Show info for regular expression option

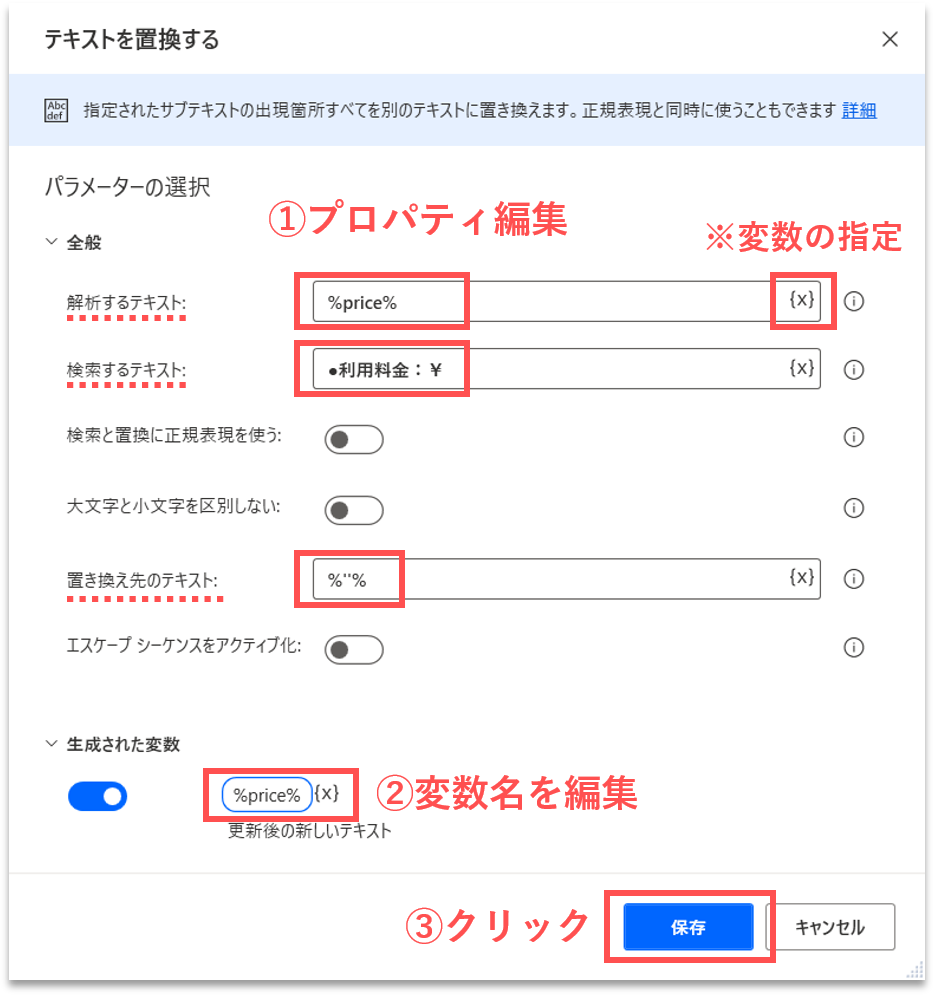click(853, 437)
